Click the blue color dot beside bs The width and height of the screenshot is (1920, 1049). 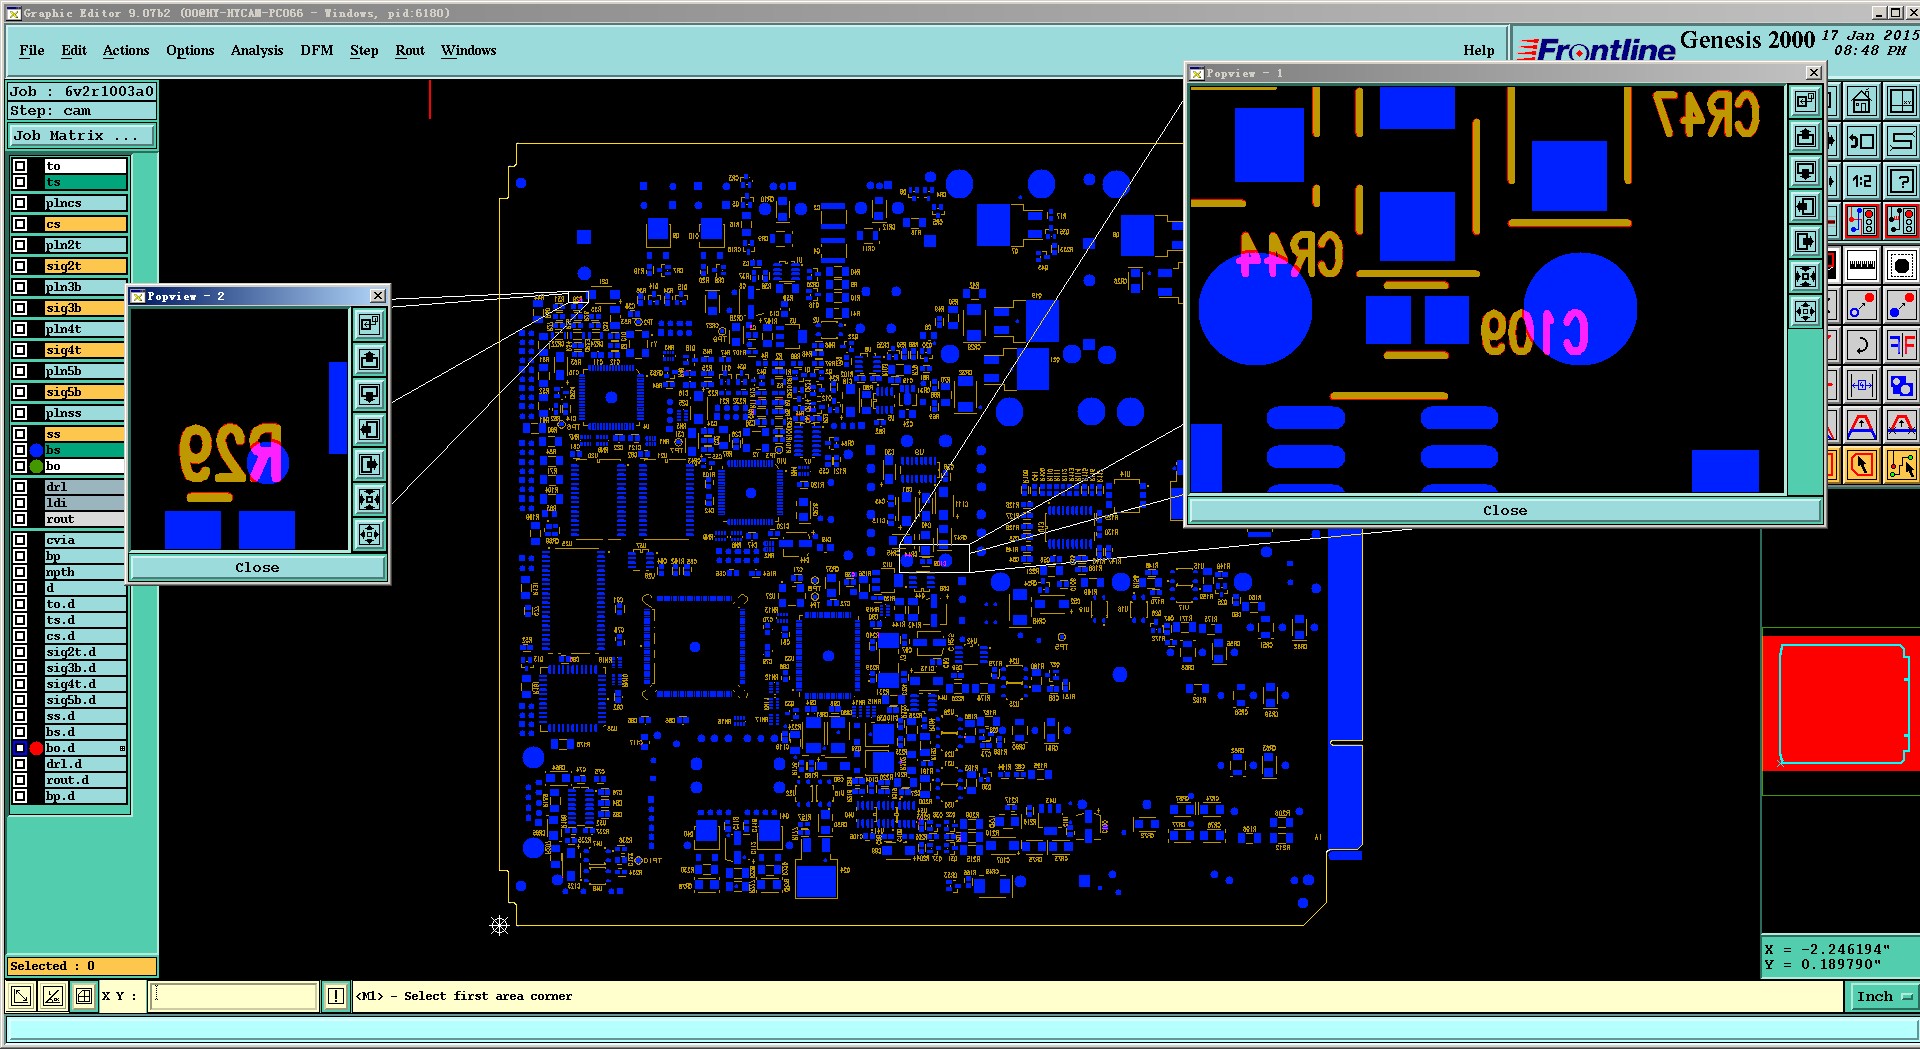tap(37, 450)
